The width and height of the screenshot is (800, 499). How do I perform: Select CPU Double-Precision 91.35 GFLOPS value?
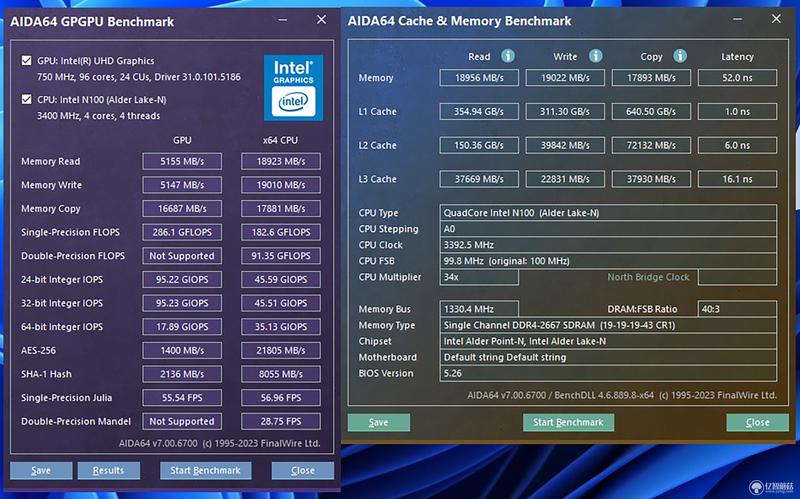[281, 256]
